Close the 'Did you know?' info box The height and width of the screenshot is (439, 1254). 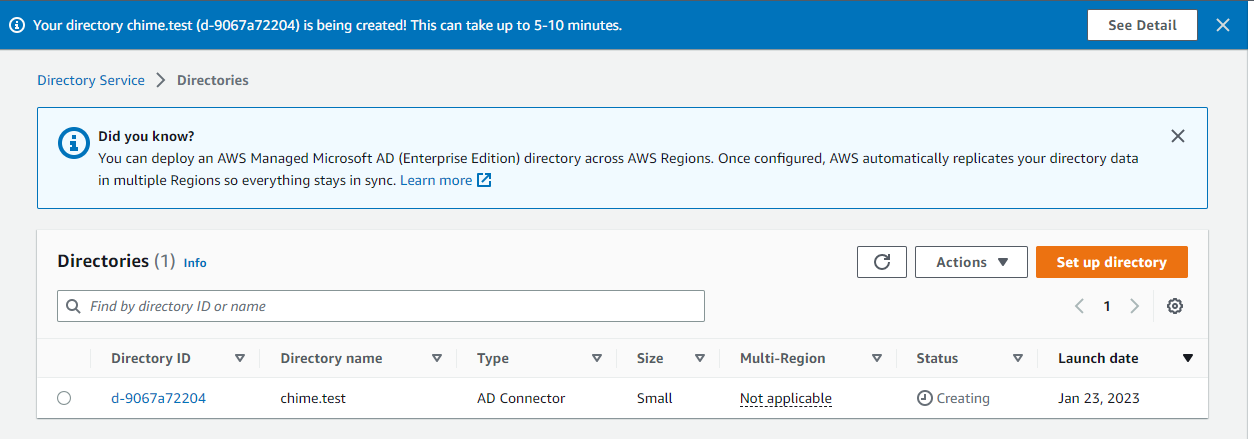(1178, 136)
